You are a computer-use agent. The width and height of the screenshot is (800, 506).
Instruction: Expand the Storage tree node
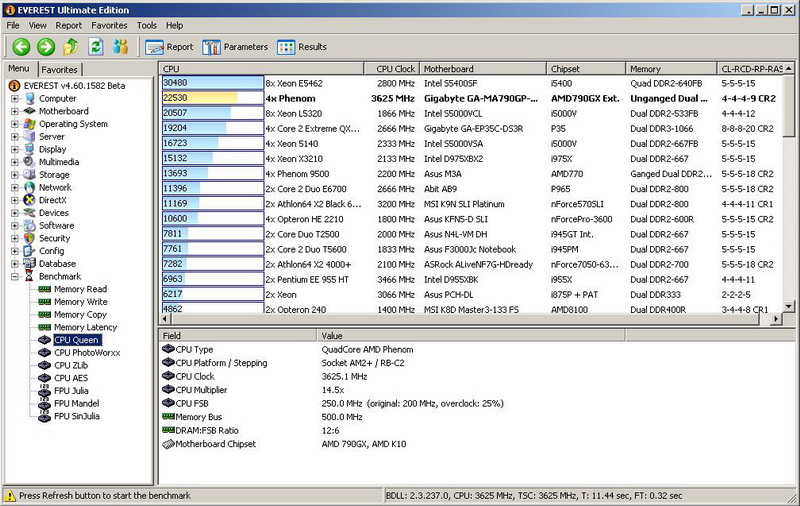point(15,175)
